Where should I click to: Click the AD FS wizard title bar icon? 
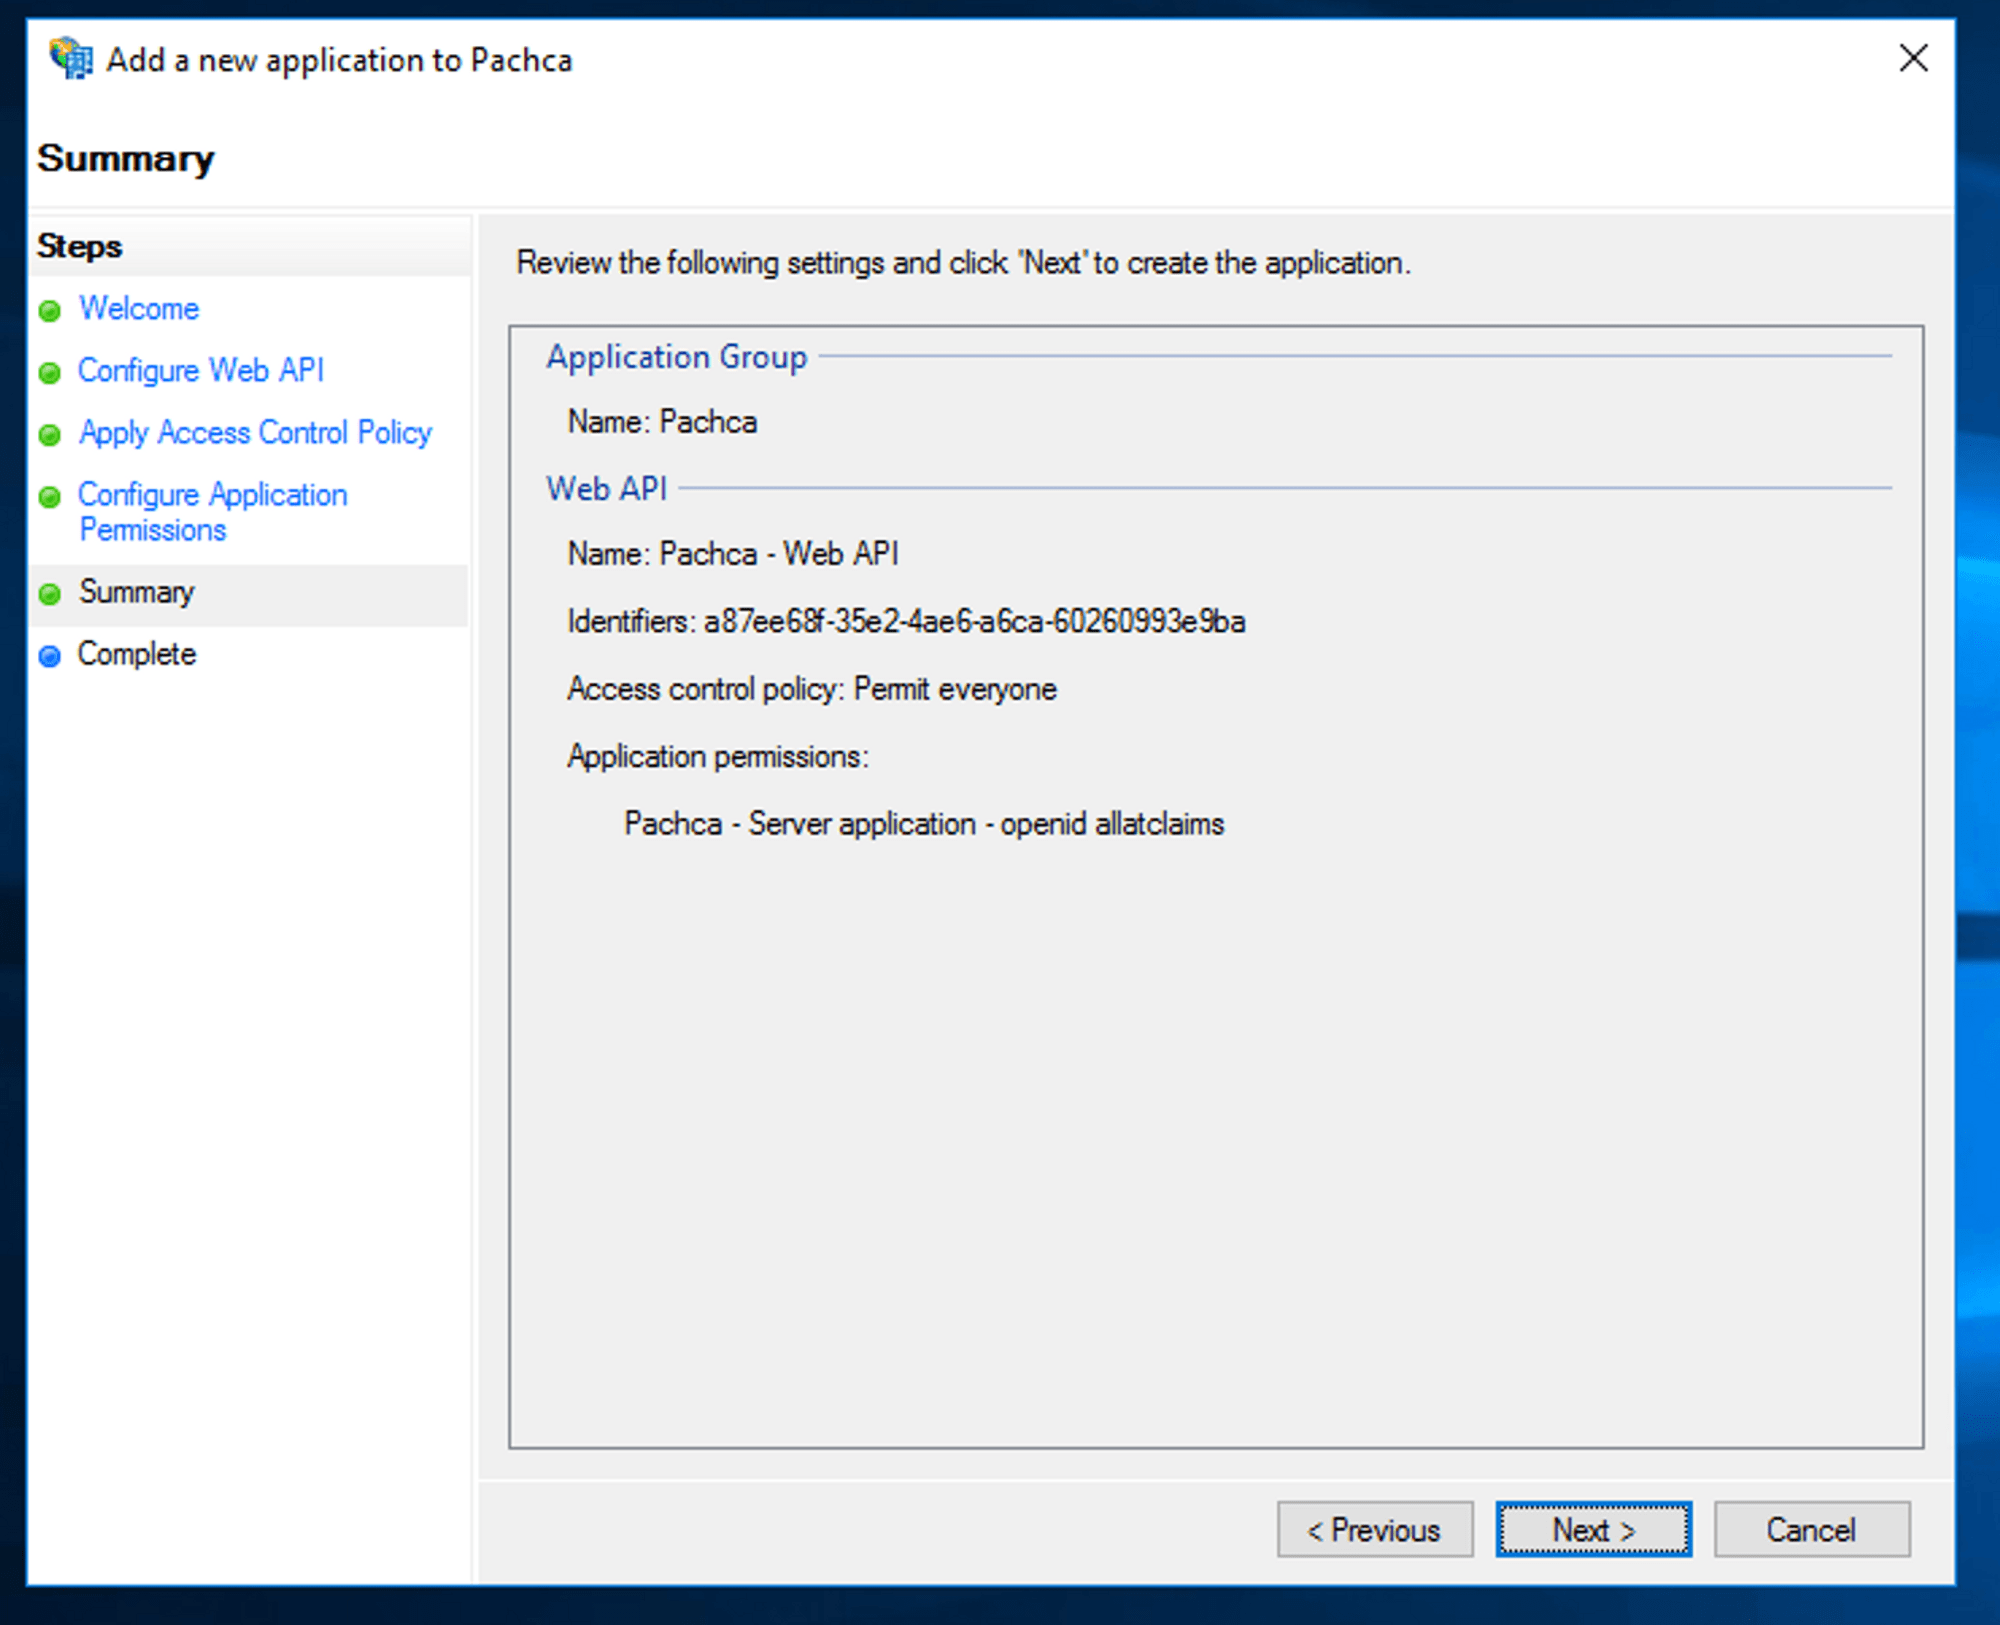[70, 59]
